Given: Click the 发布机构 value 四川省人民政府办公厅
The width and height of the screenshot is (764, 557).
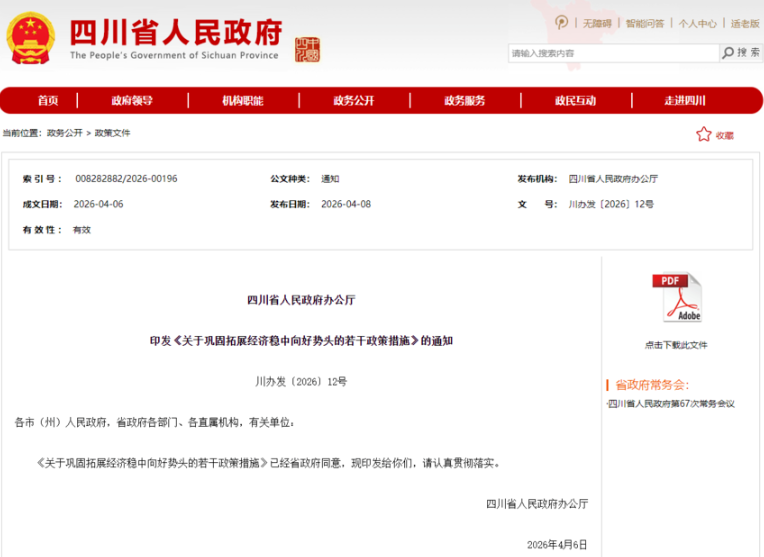Looking at the screenshot, I should tap(613, 179).
